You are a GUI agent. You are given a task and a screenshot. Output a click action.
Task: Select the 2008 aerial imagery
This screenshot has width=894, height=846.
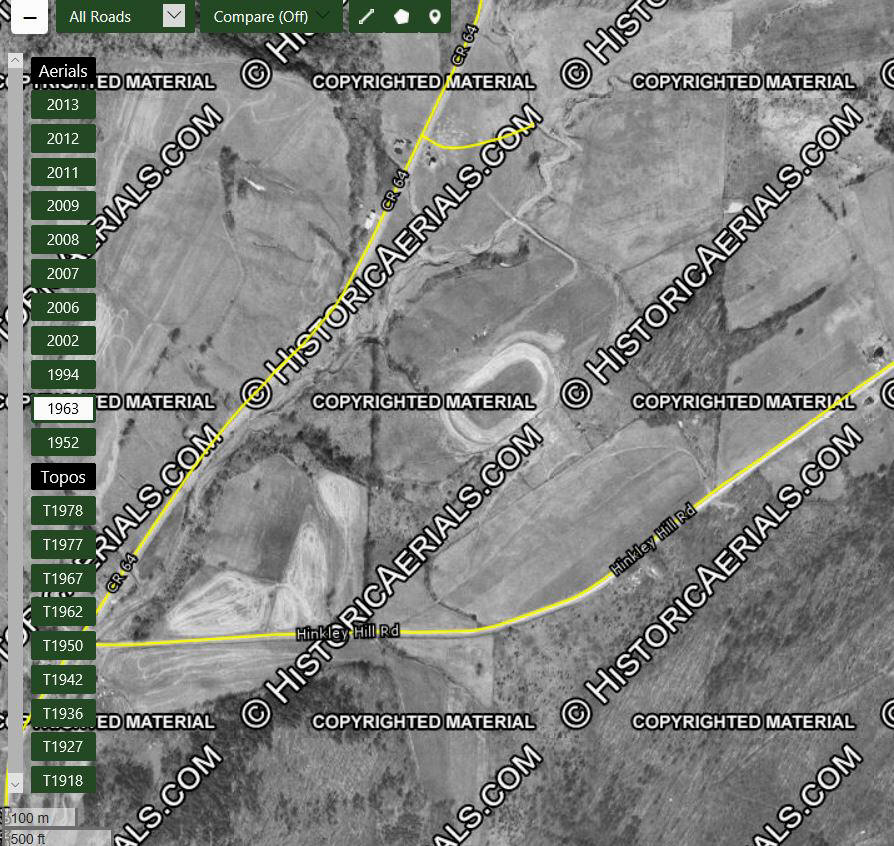click(x=63, y=239)
